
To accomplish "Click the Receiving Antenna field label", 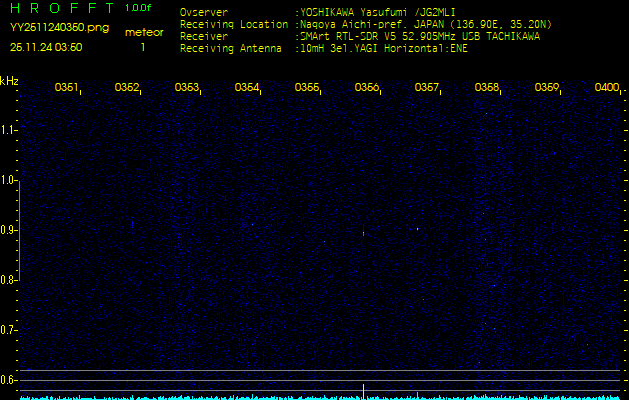I will (231, 49).
